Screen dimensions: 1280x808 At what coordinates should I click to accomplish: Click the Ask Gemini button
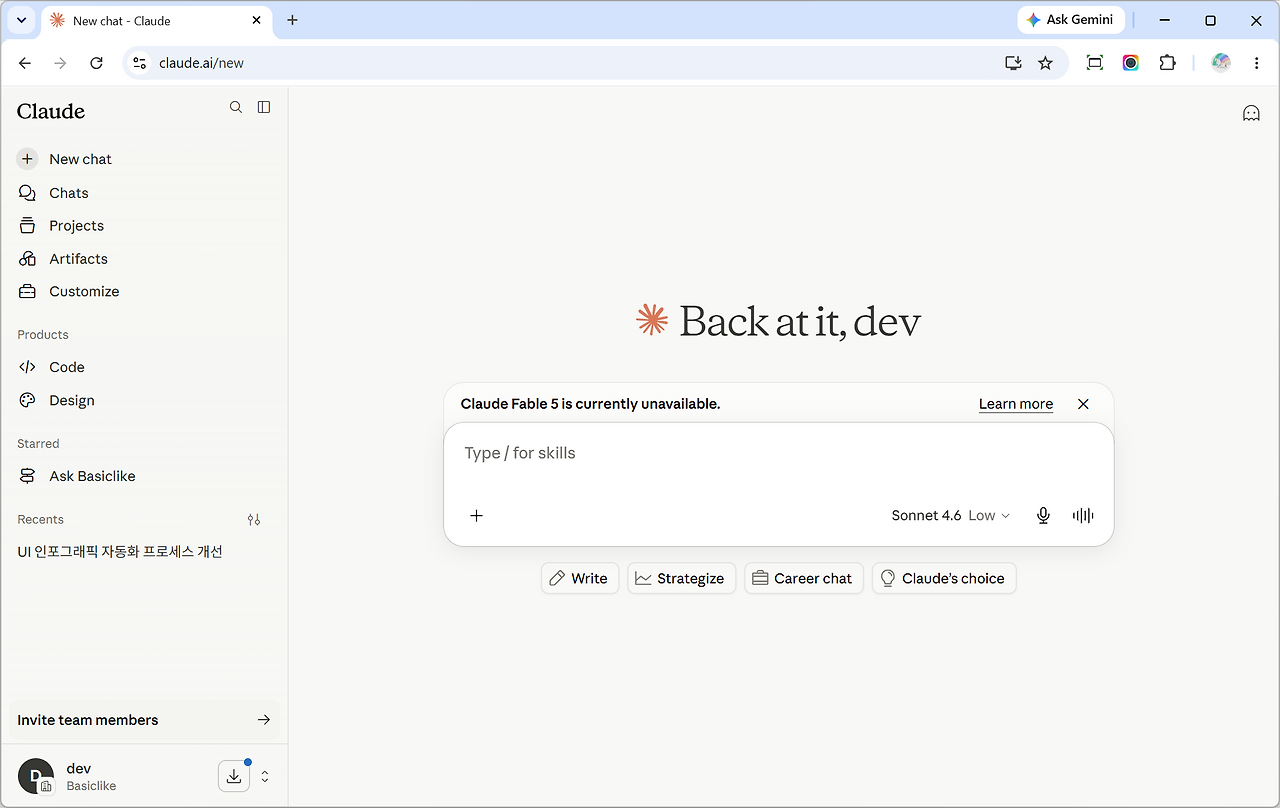(1071, 20)
